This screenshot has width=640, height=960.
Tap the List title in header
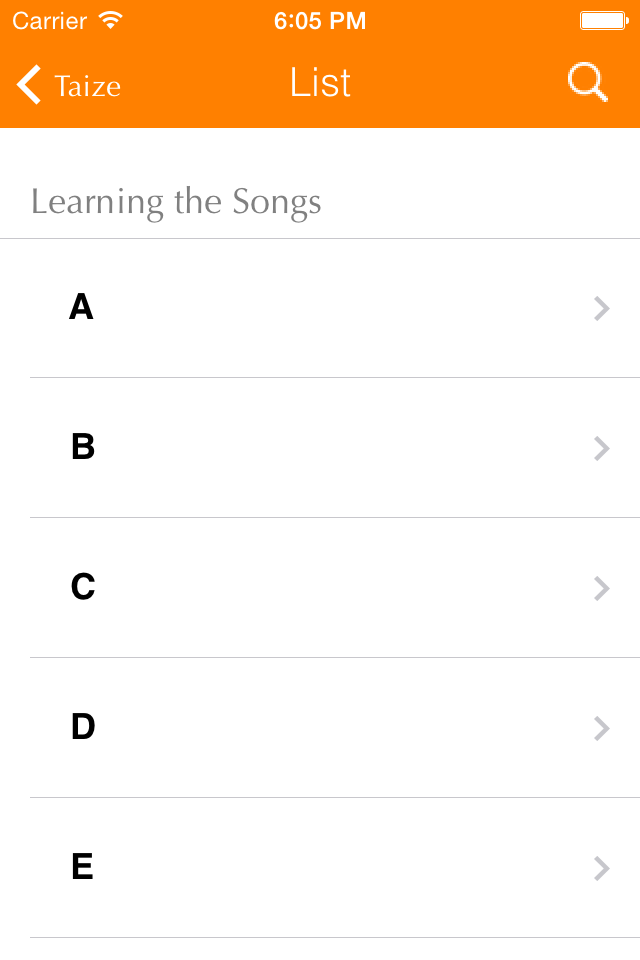coord(320,83)
